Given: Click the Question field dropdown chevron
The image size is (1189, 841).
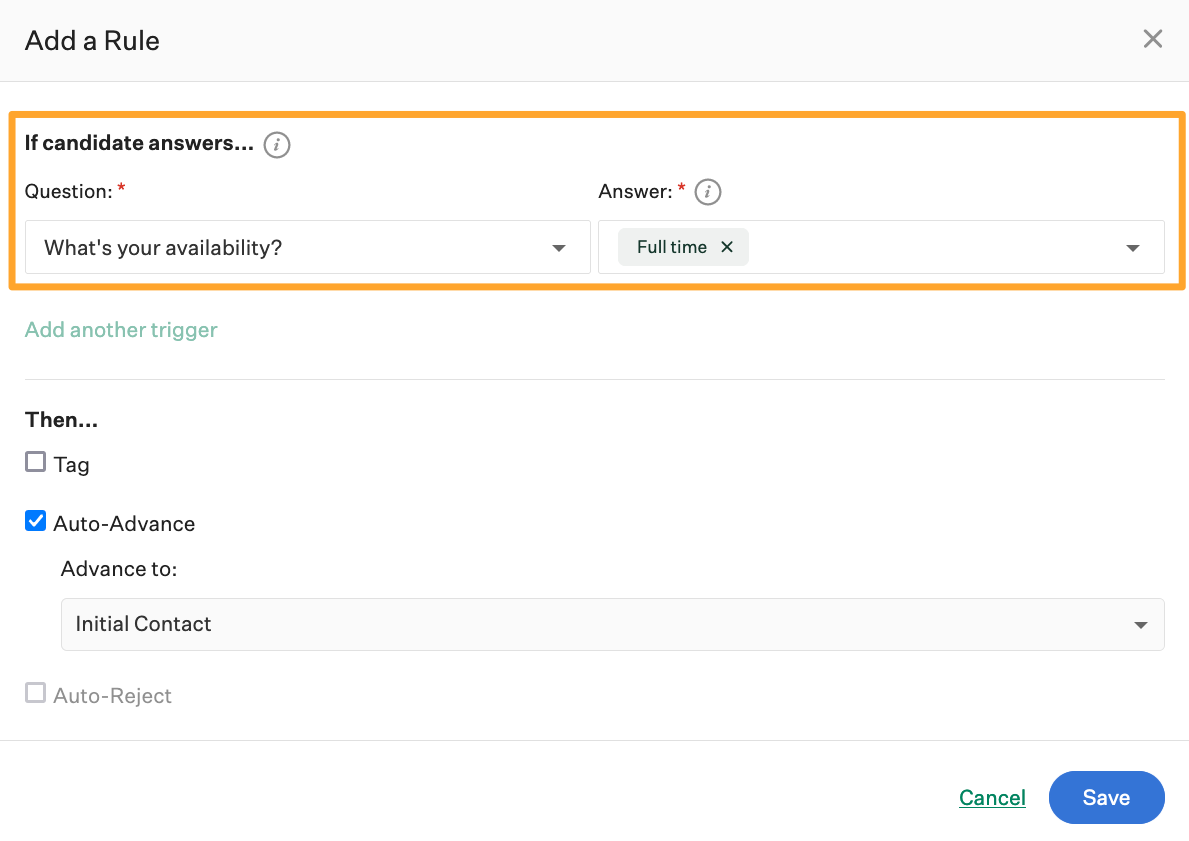Looking at the screenshot, I should 559,247.
